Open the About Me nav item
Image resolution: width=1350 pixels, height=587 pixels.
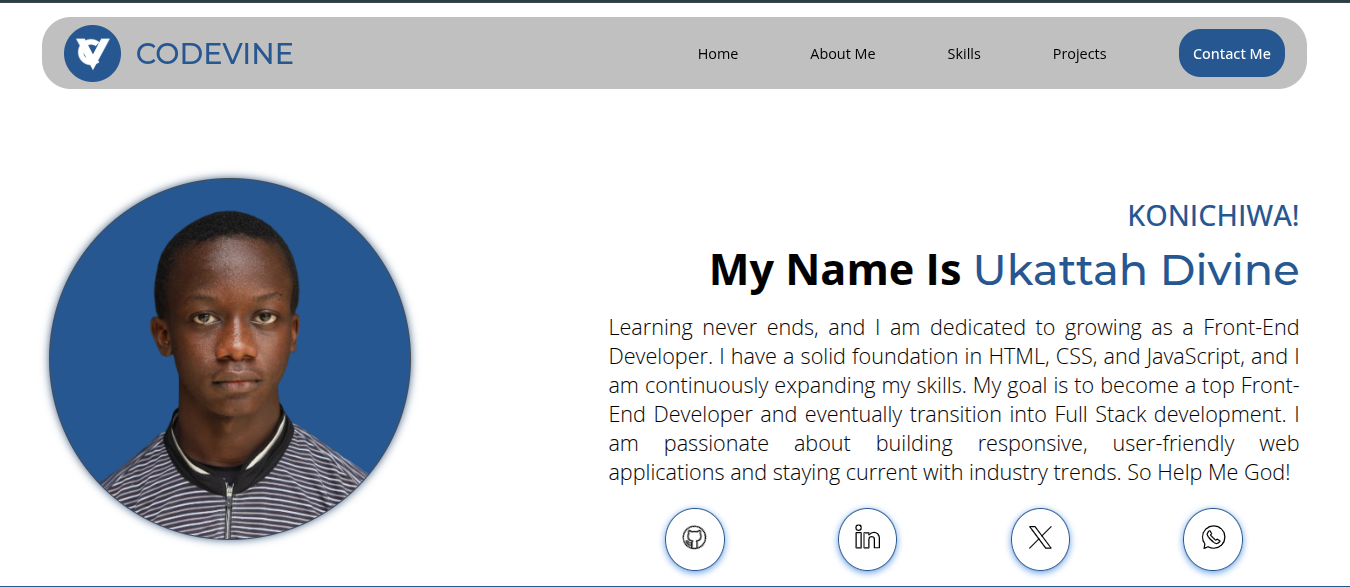842,54
